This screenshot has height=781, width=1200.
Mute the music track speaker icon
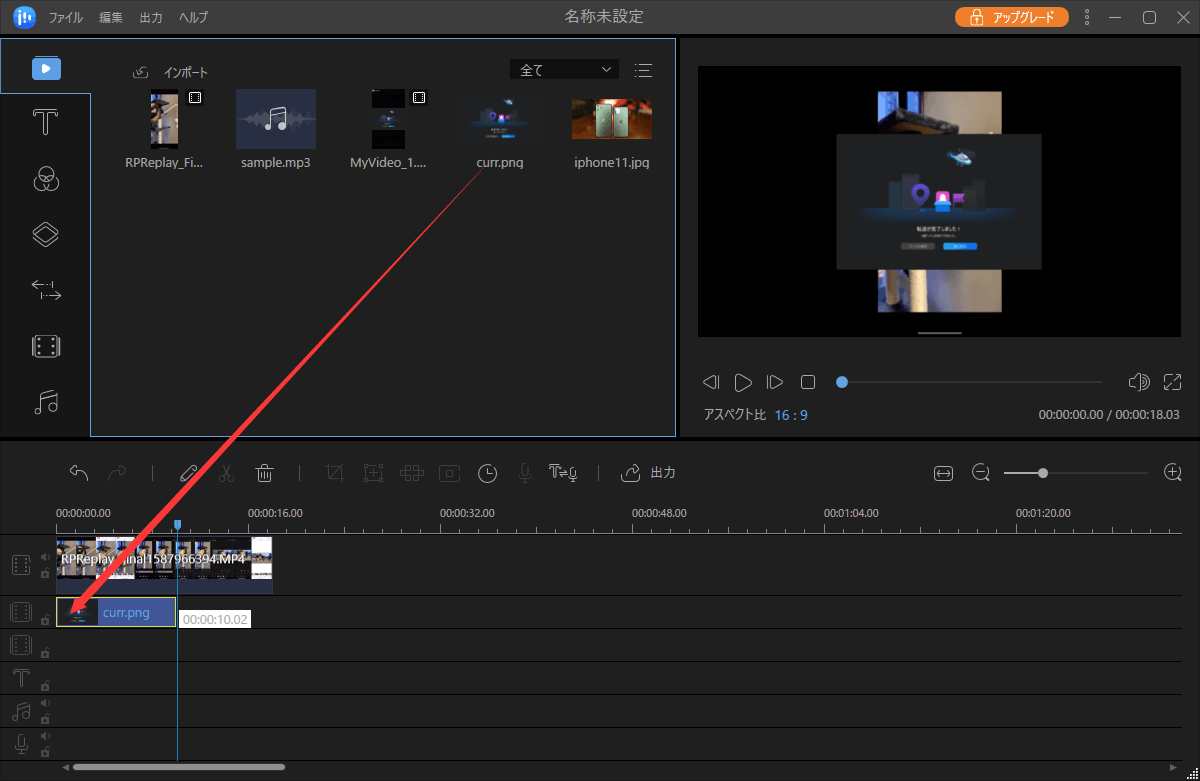click(45, 704)
